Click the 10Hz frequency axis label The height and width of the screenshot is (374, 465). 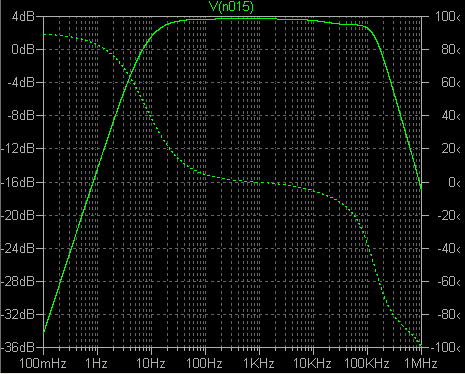(x=151, y=363)
